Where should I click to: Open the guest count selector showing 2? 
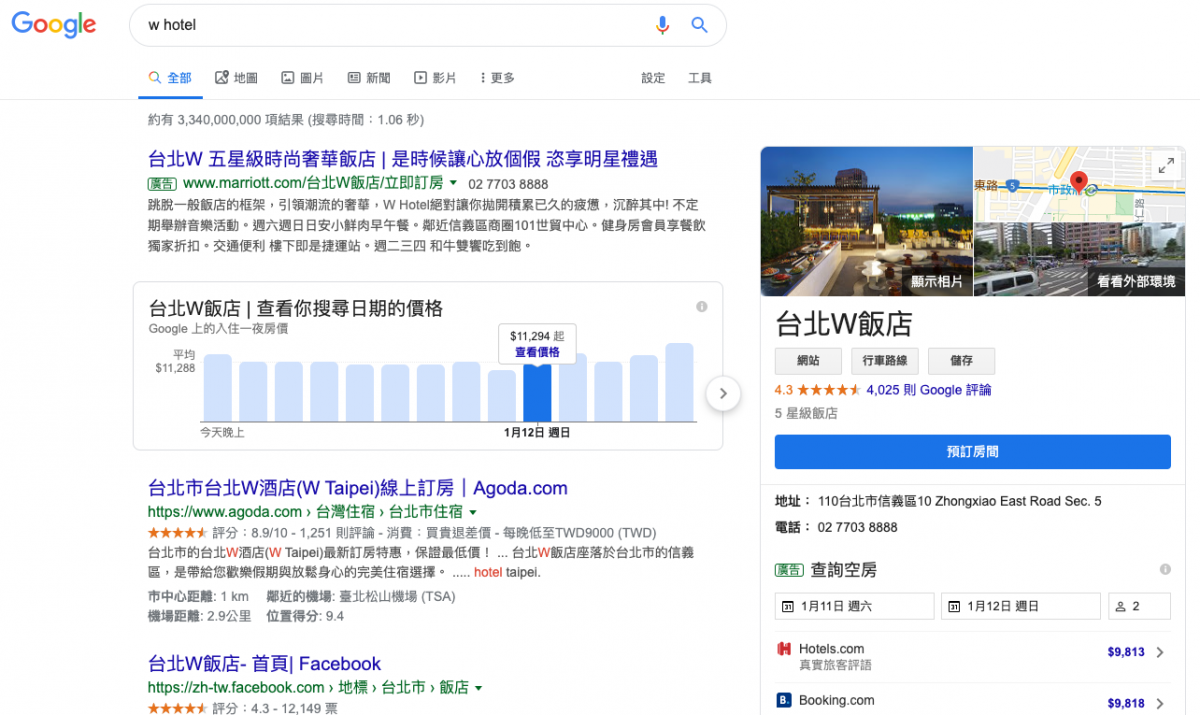point(1139,606)
